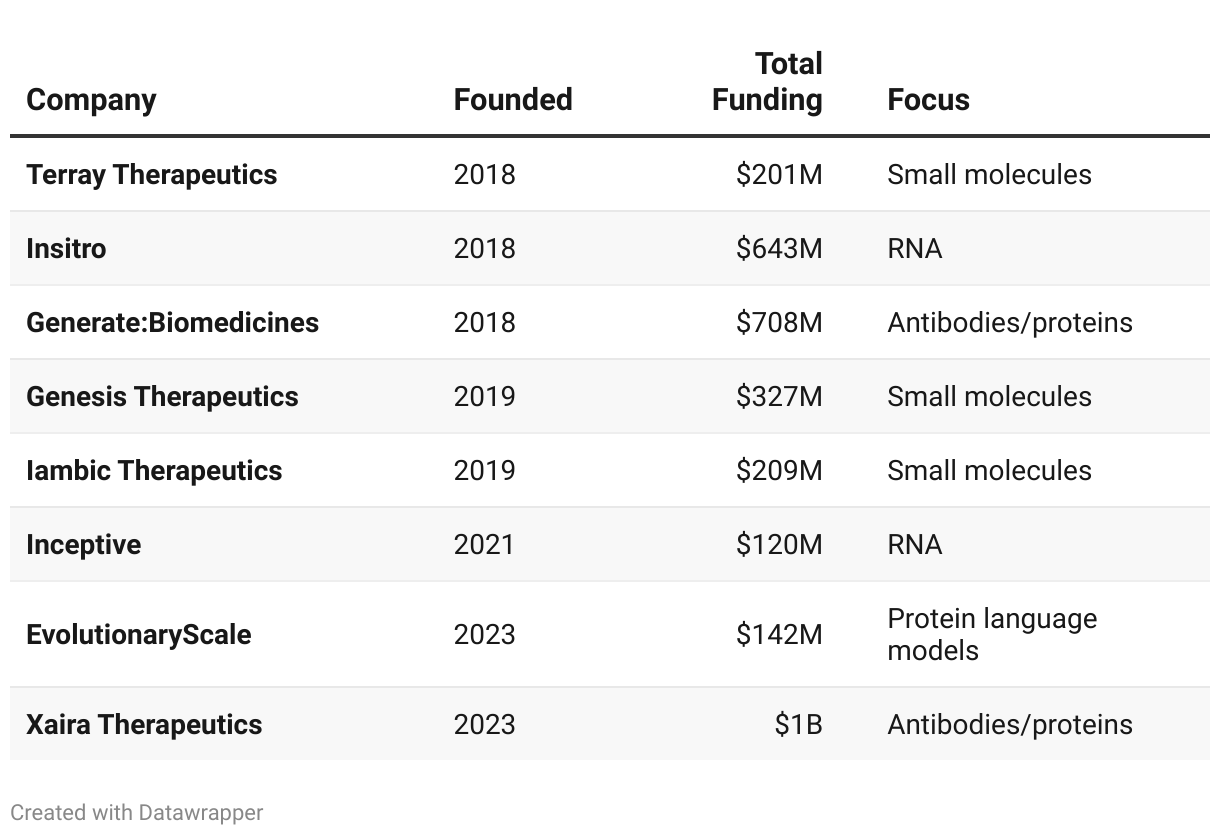
Task: Select the Insitro company name
Action: click(x=66, y=249)
